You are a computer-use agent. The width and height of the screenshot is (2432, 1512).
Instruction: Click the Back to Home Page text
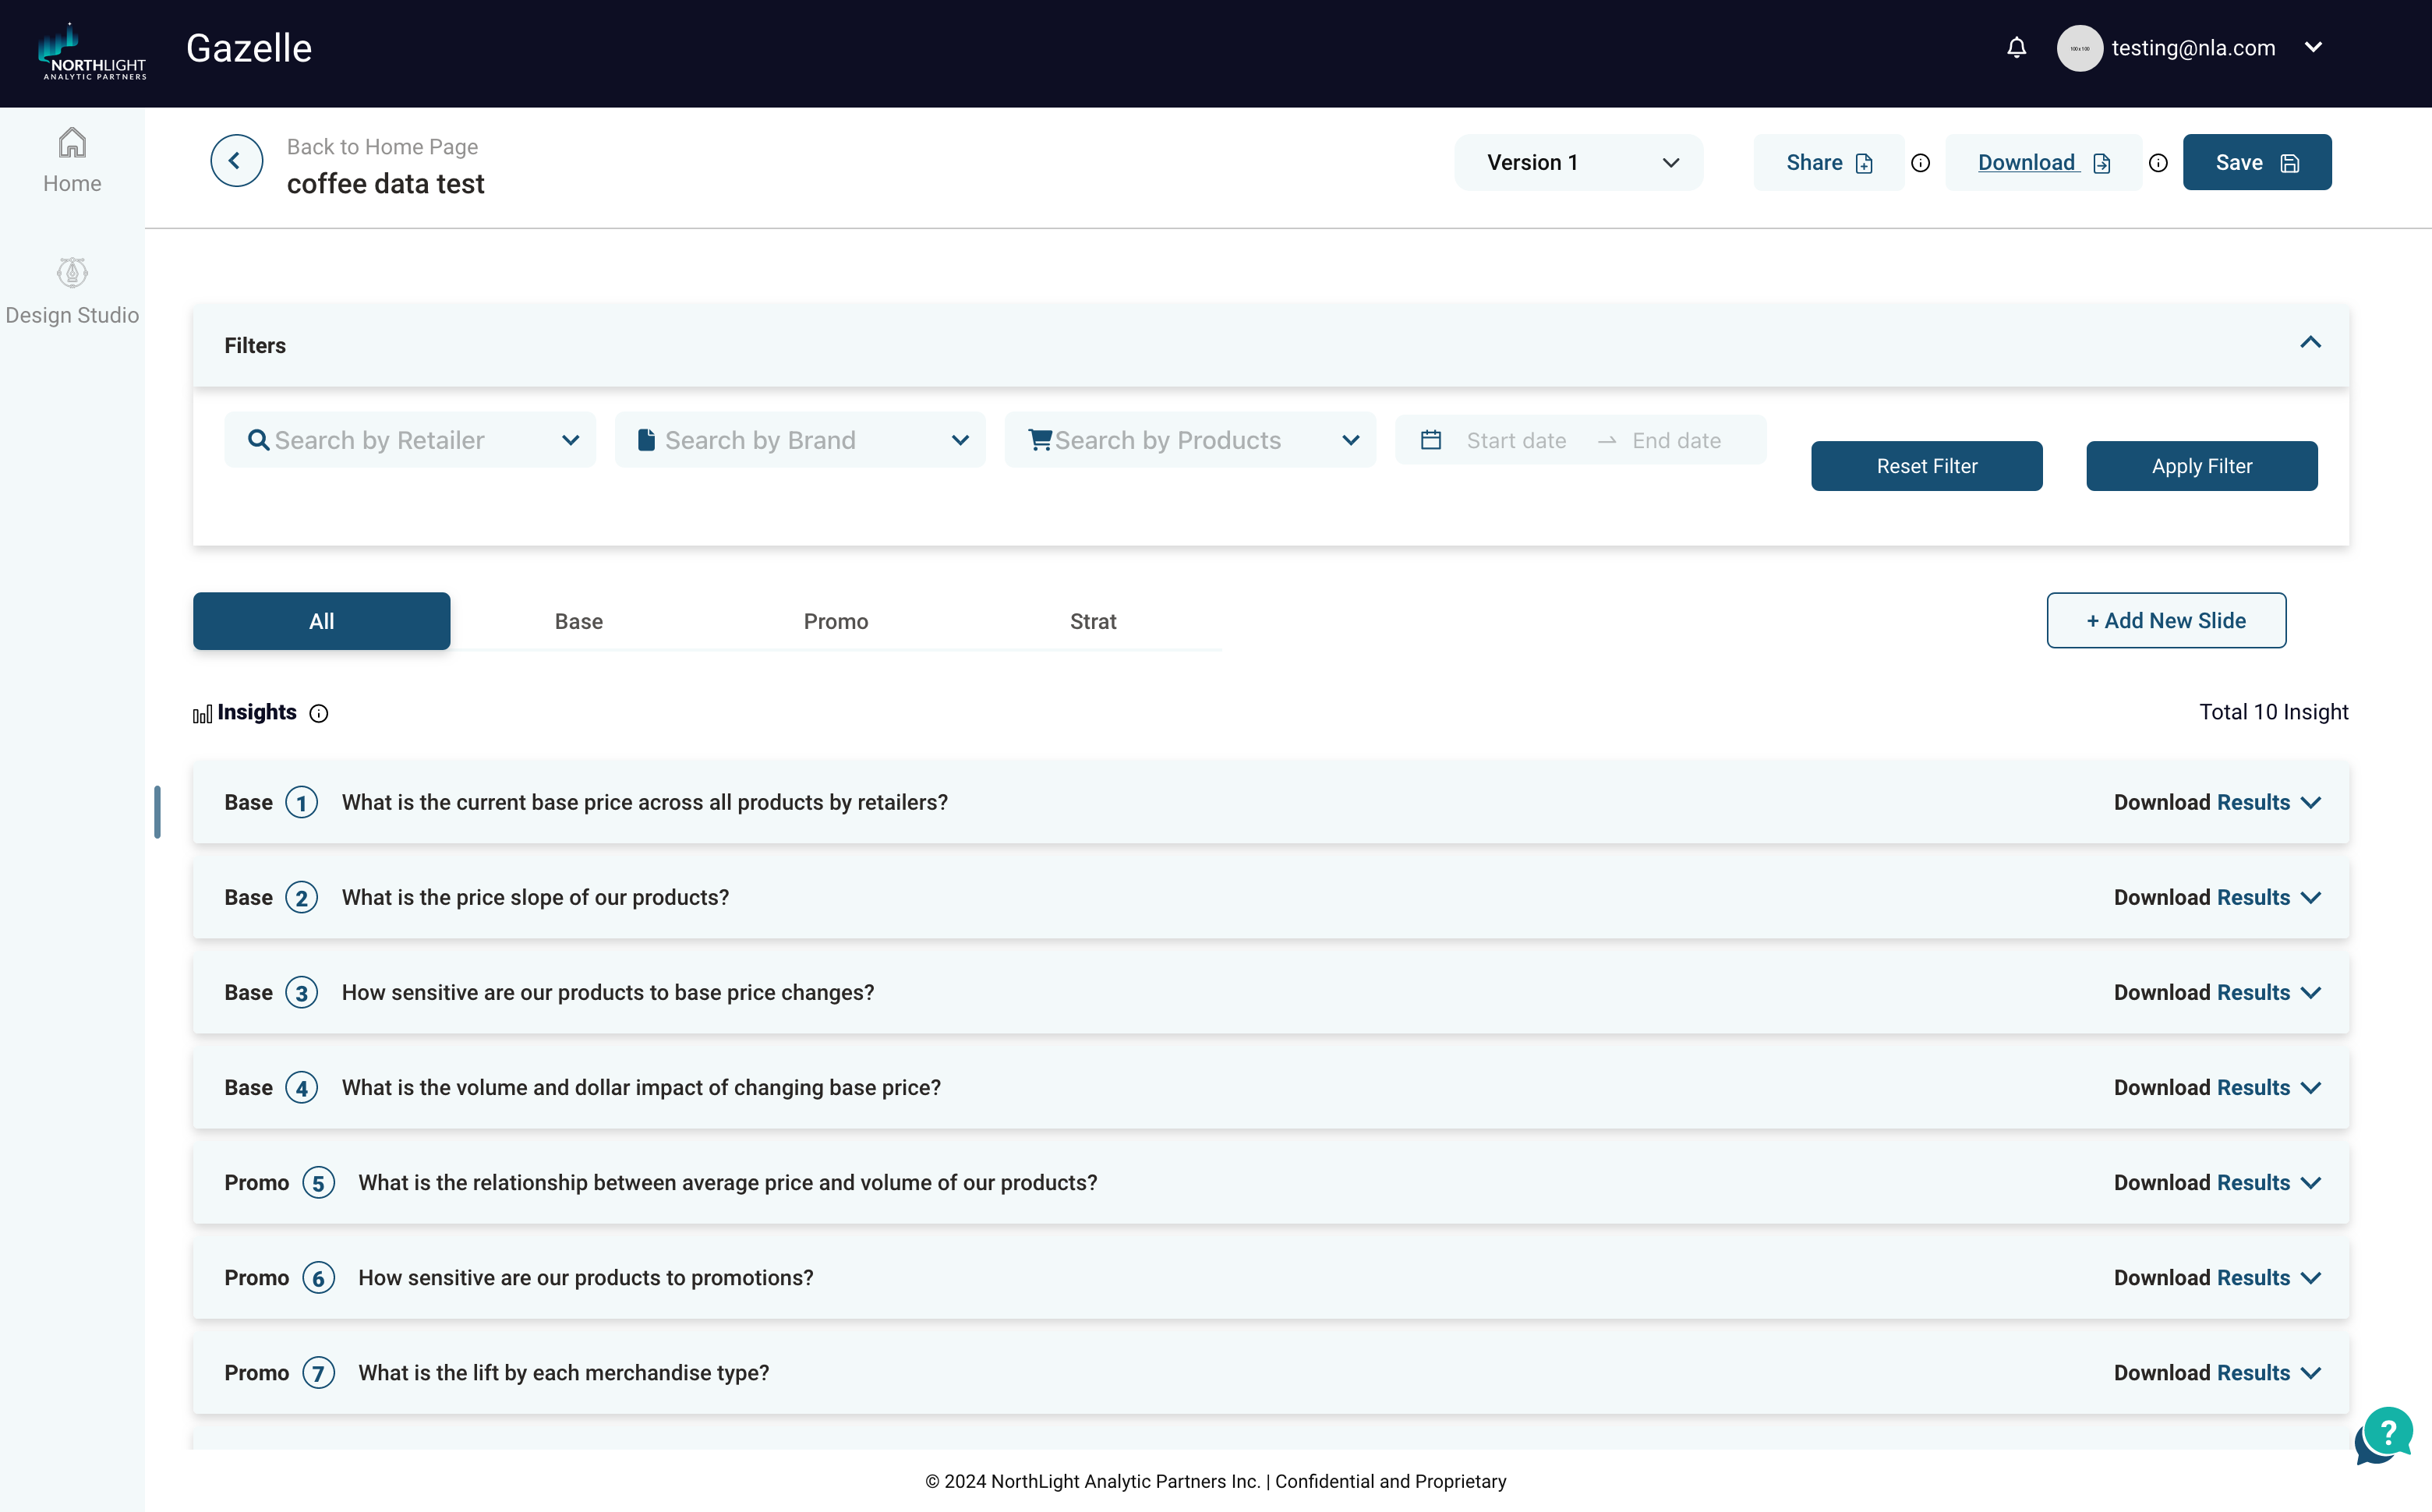[x=382, y=147]
